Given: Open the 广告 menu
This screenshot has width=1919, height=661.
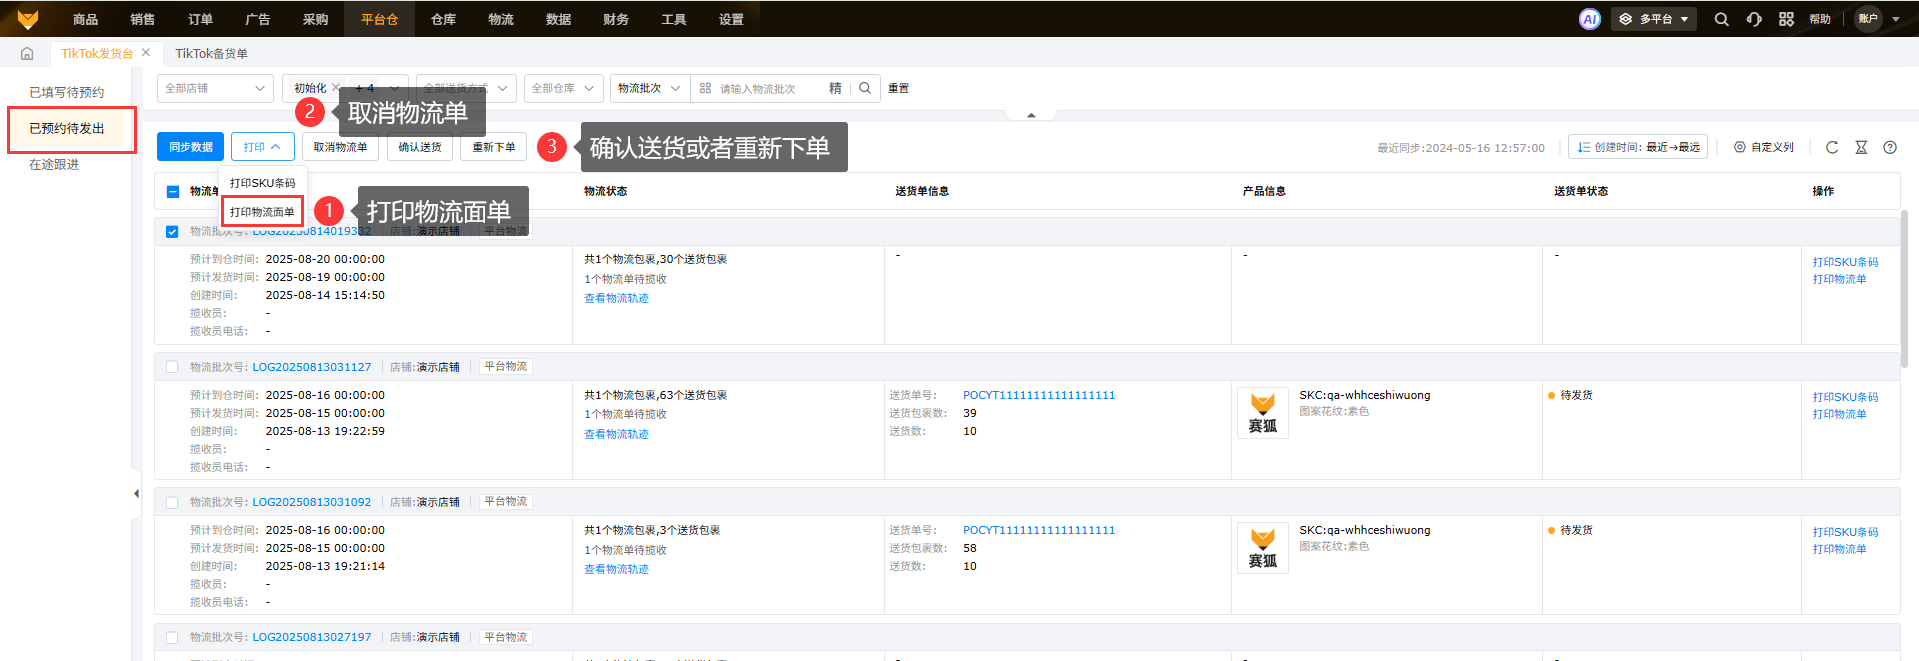Looking at the screenshot, I should pyautogui.click(x=257, y=19).
